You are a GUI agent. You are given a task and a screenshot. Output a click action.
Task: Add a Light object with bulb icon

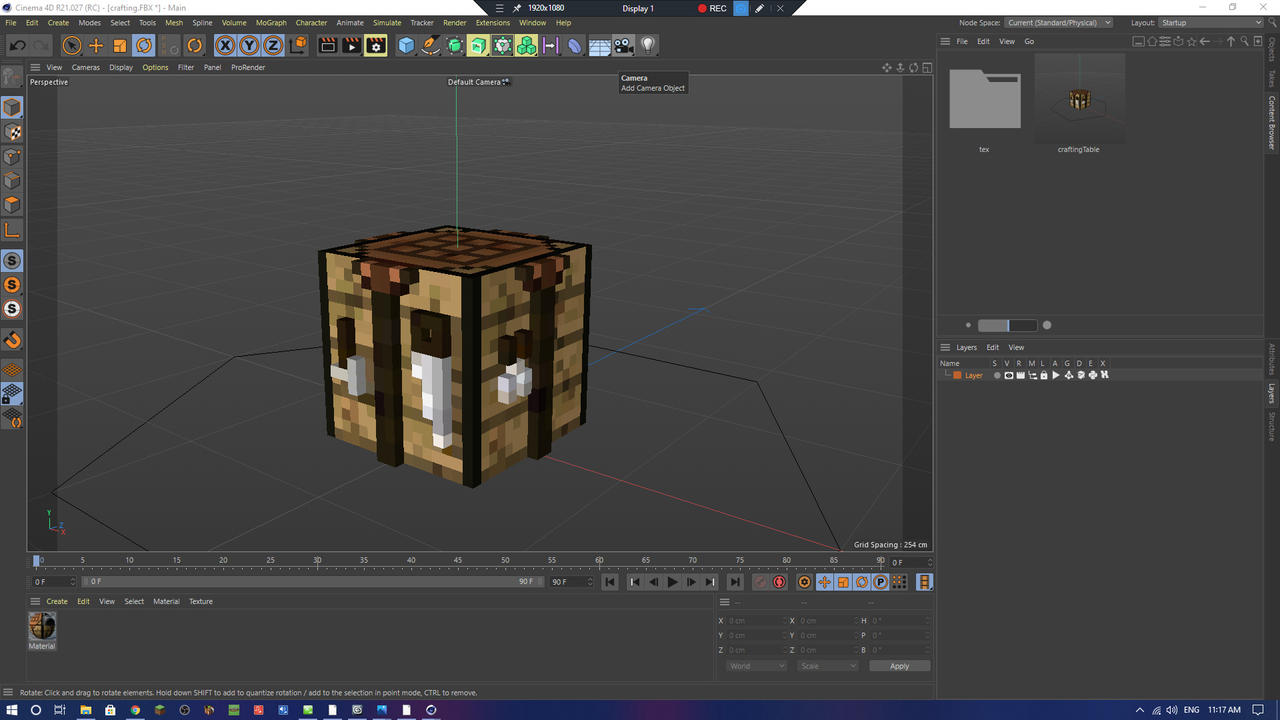click(648, 45)
